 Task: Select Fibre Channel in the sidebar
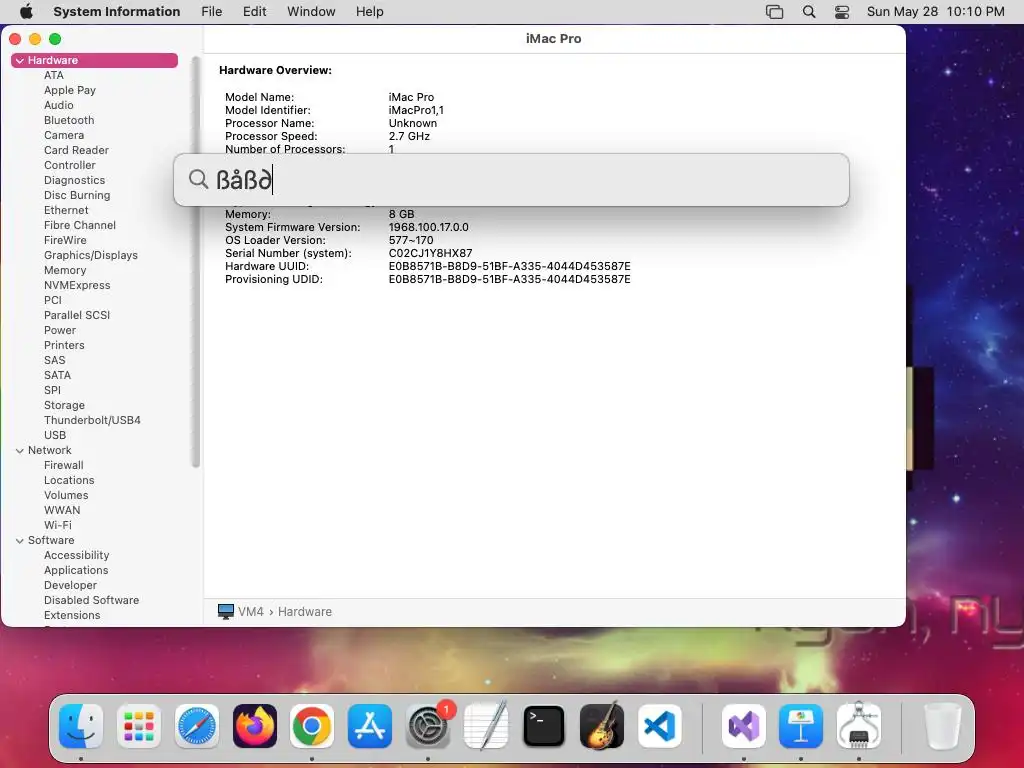point(80,225)
